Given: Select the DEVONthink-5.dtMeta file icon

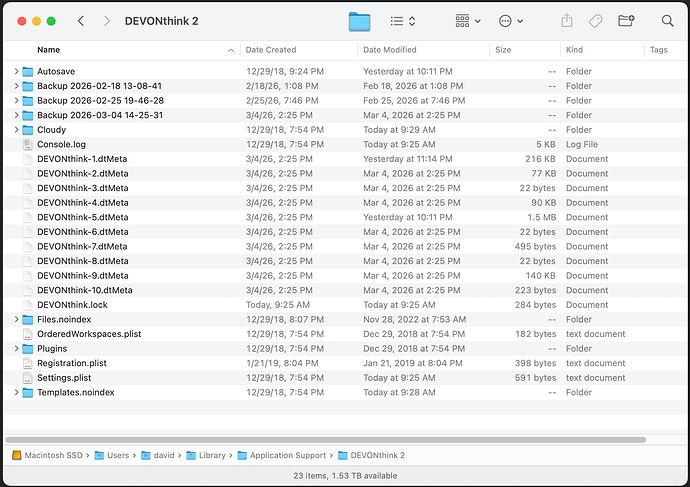Looking at the screenshot, I should point(28,217).
